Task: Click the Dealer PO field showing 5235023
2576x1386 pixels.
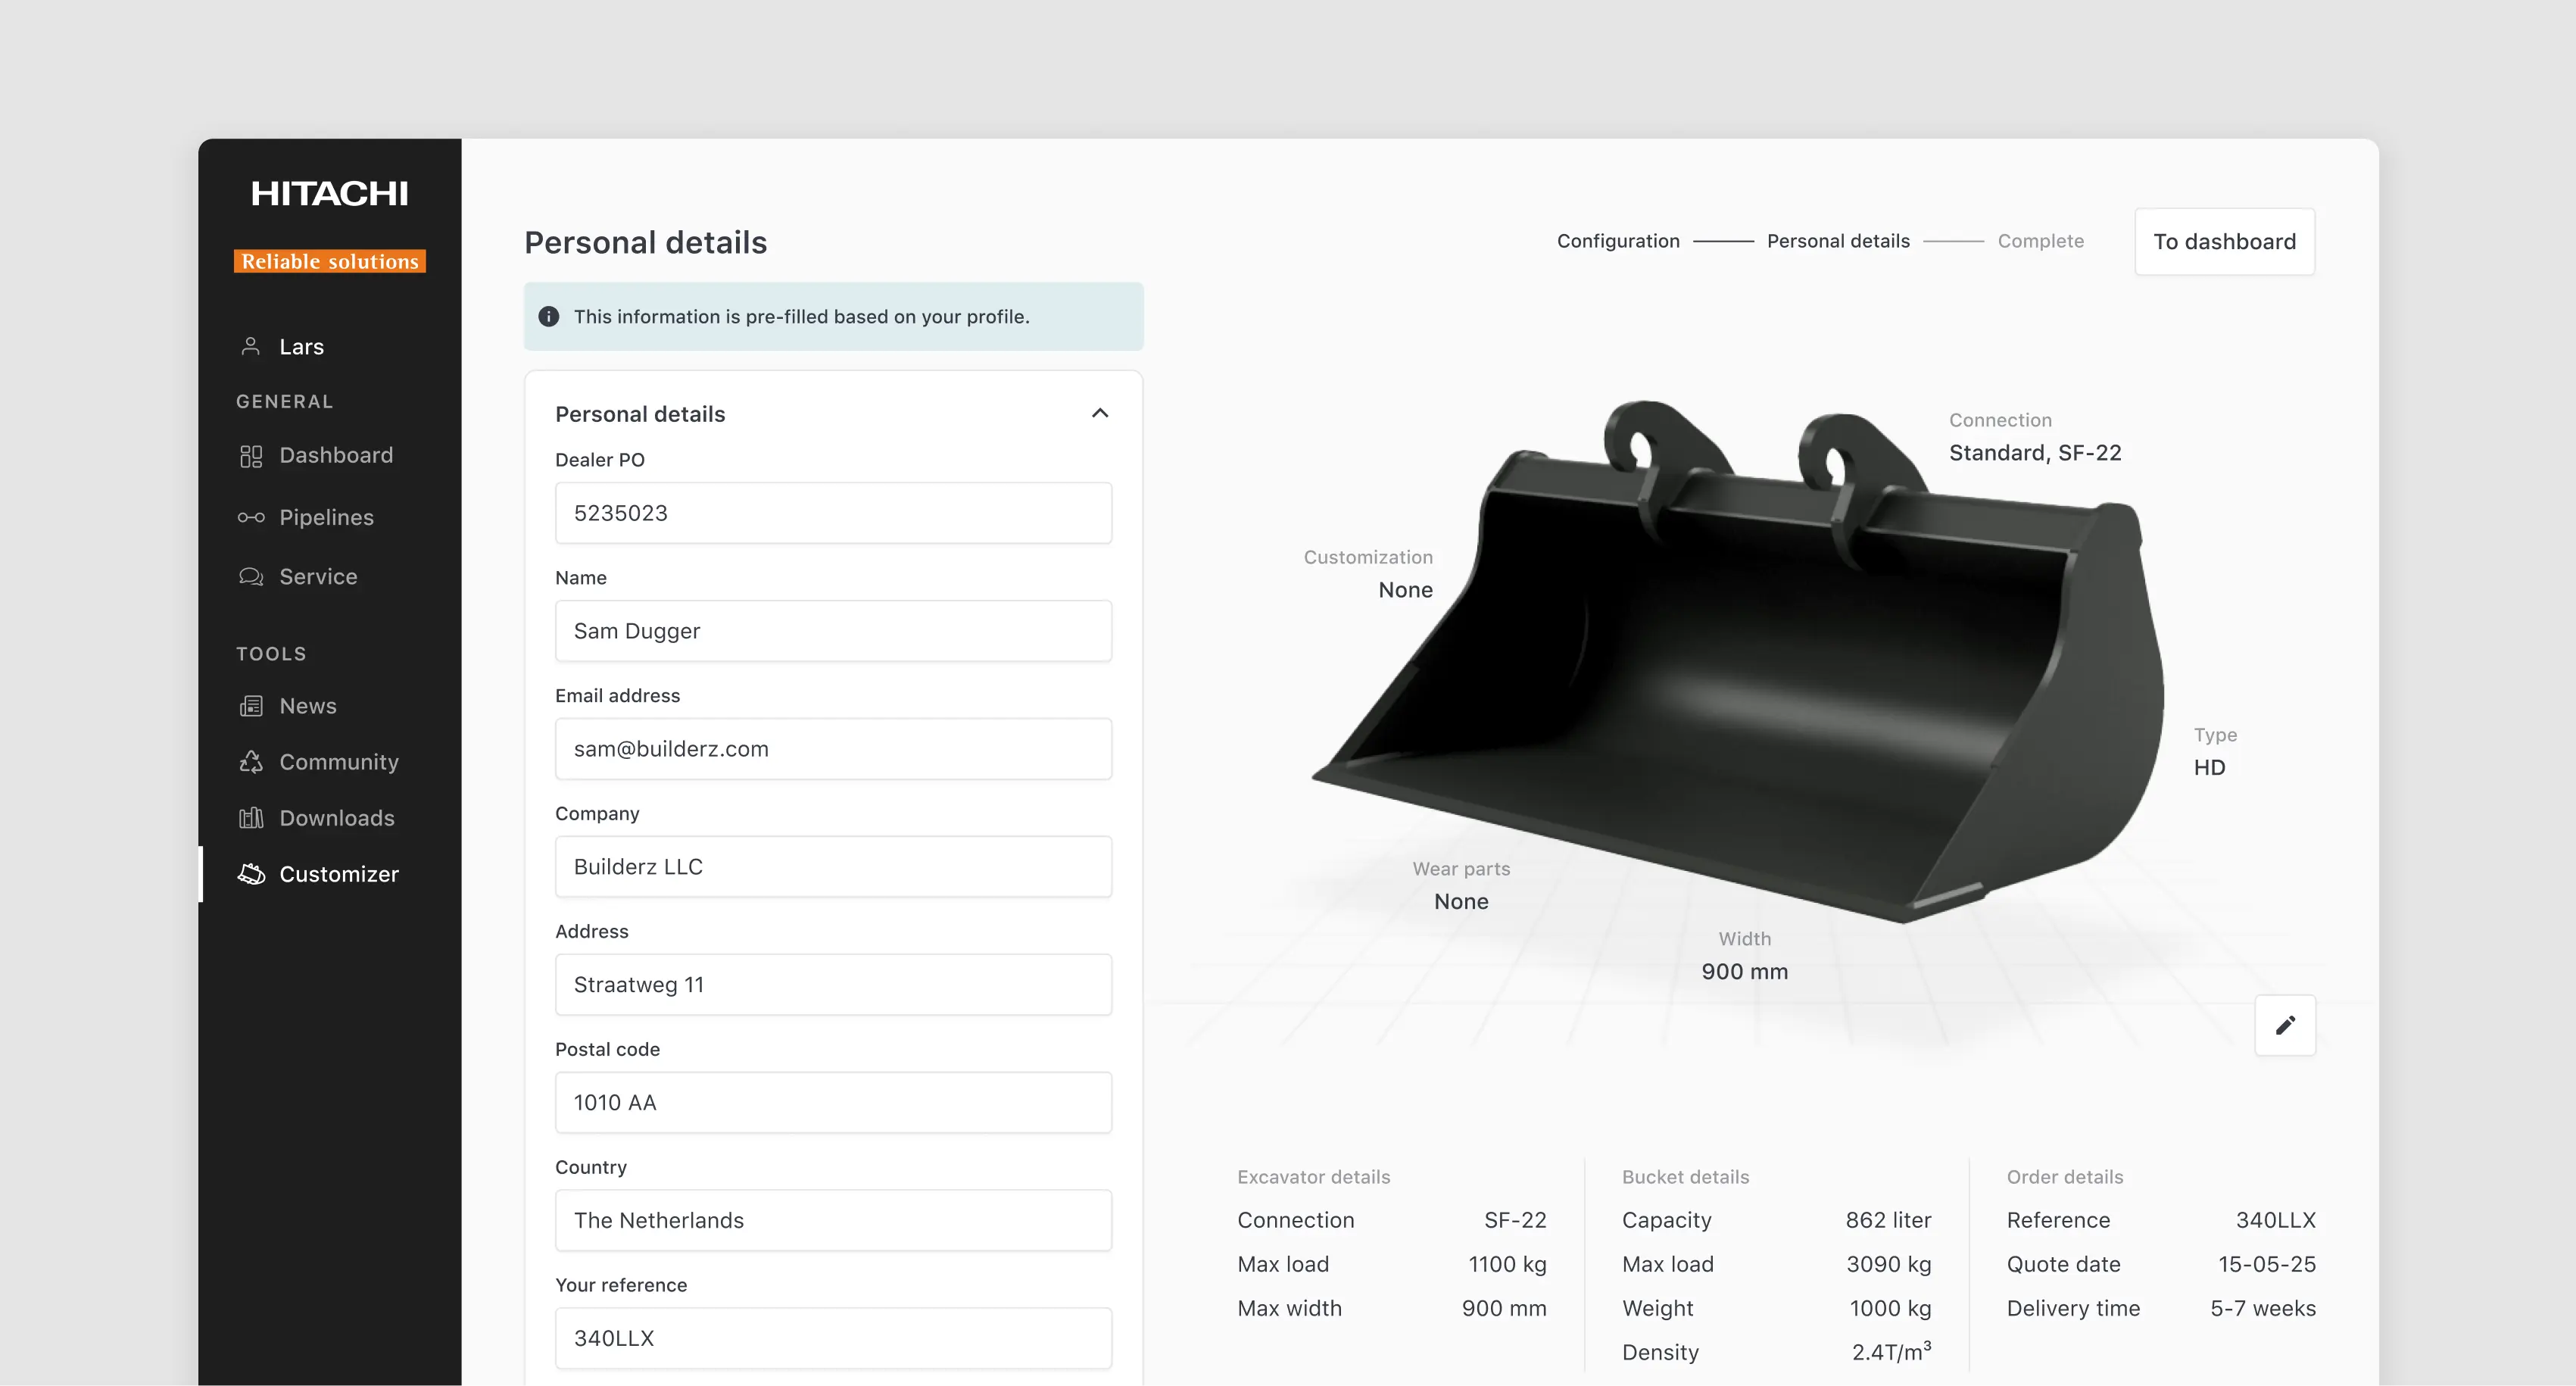Action: (x=833, y=513)
